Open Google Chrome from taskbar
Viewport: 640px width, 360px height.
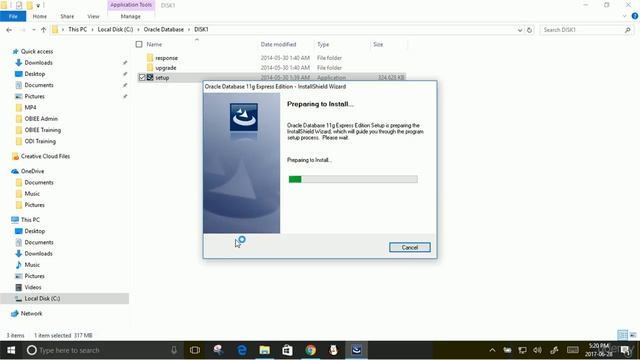[x=310, y=350]
